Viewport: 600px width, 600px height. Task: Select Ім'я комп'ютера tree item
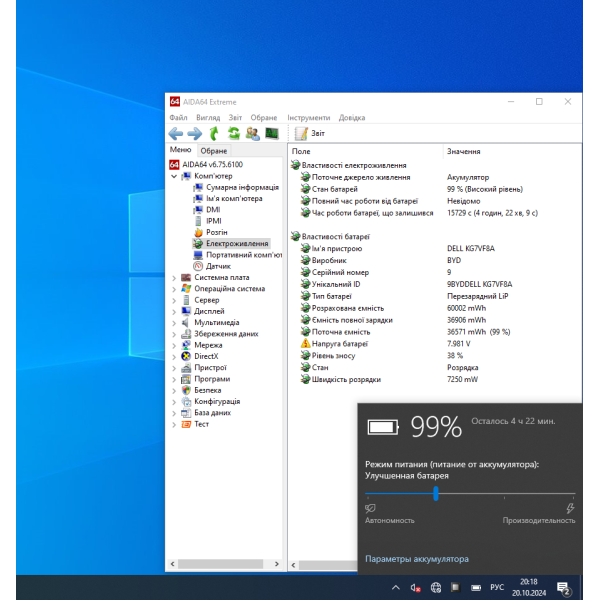click(234, 199)
